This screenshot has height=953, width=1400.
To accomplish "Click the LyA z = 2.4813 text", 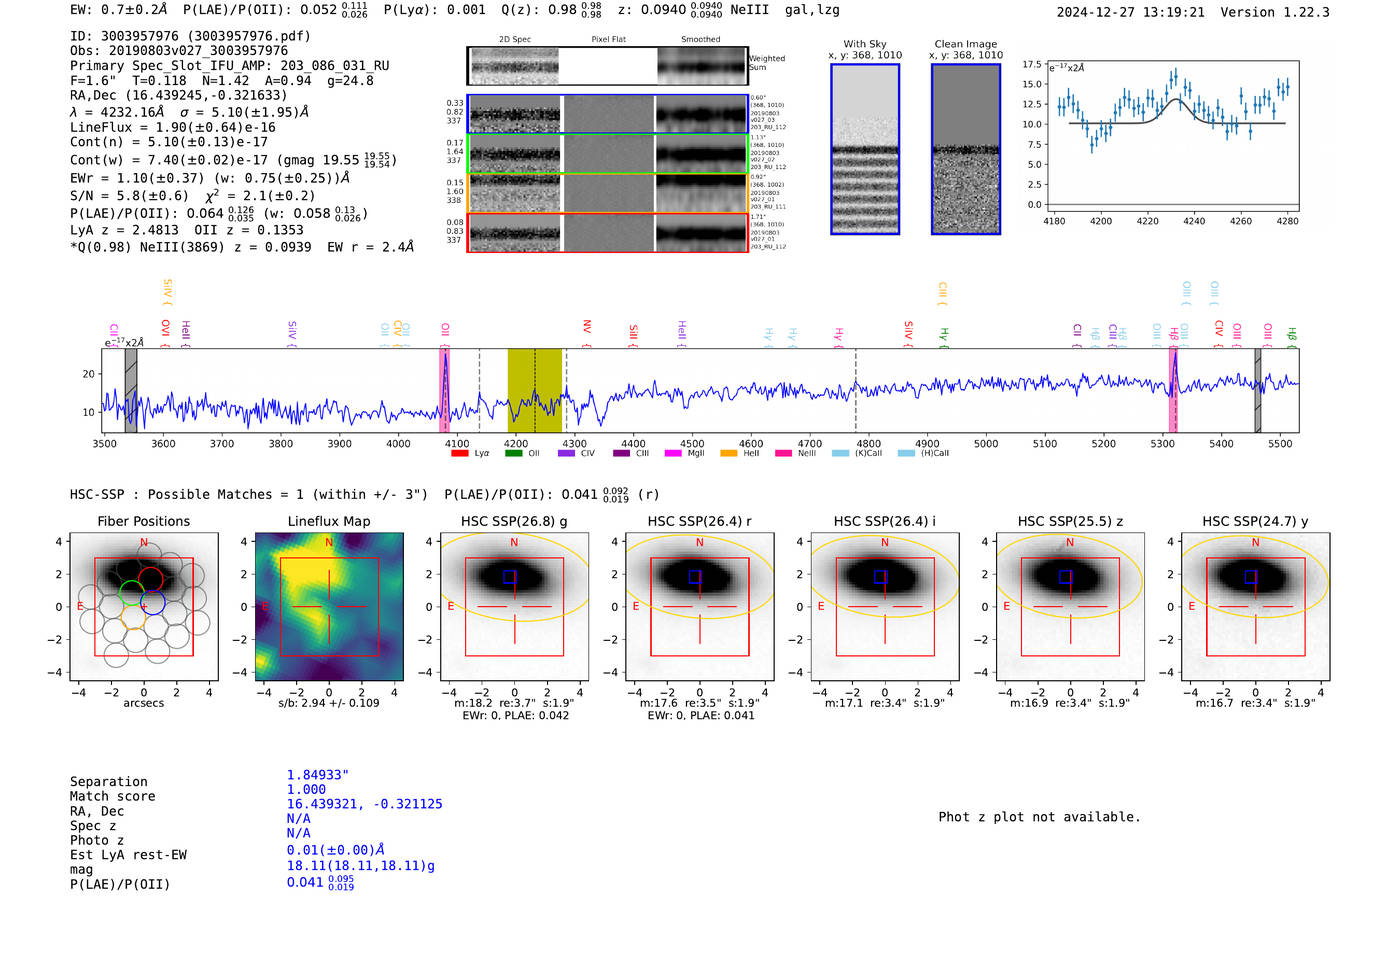I will click(125, 229).
